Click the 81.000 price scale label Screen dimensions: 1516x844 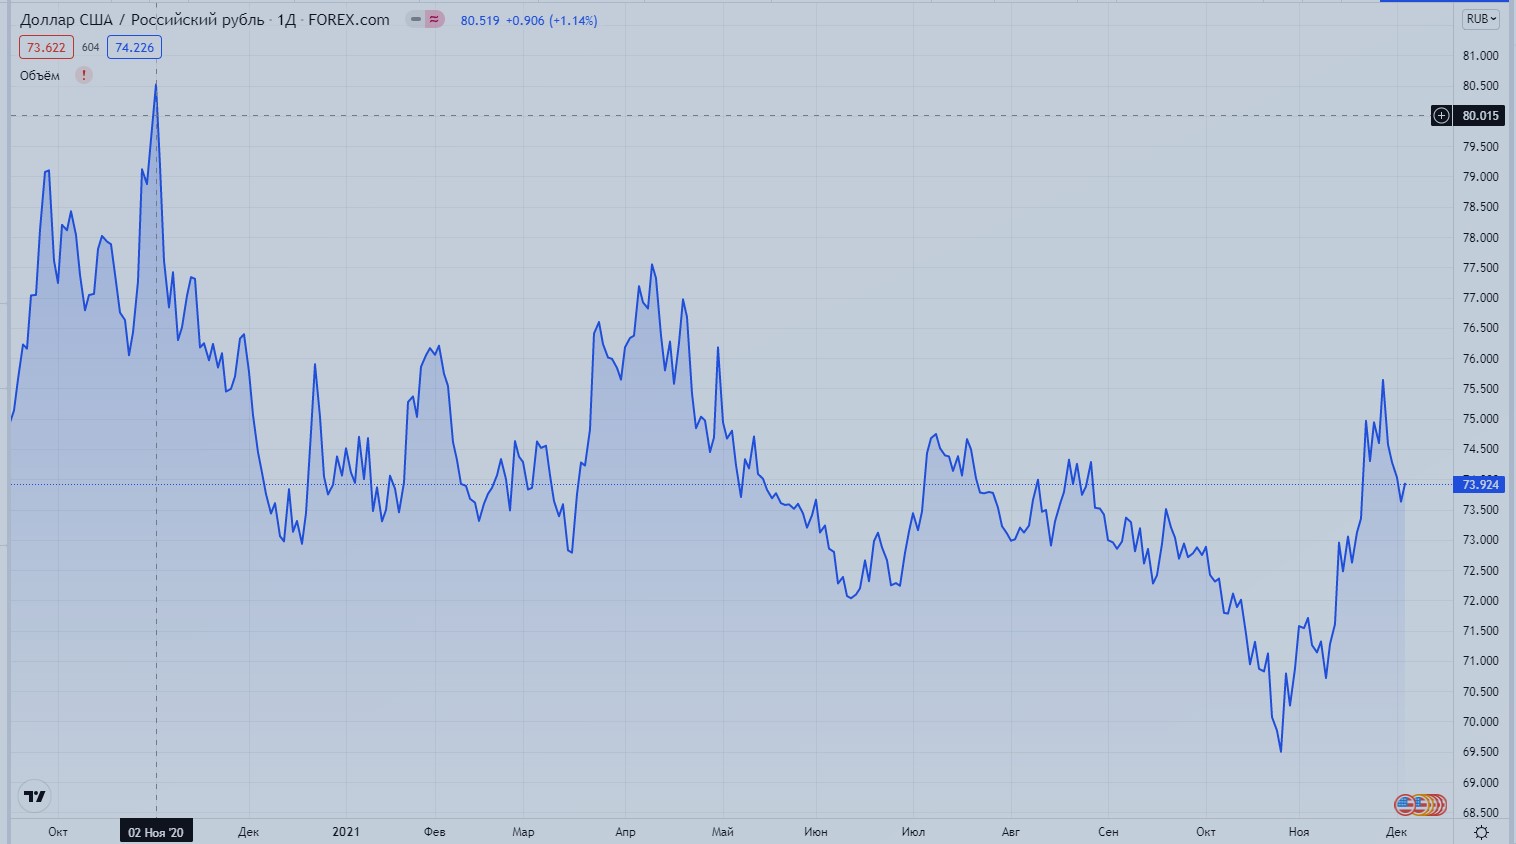click(1480, 56)
